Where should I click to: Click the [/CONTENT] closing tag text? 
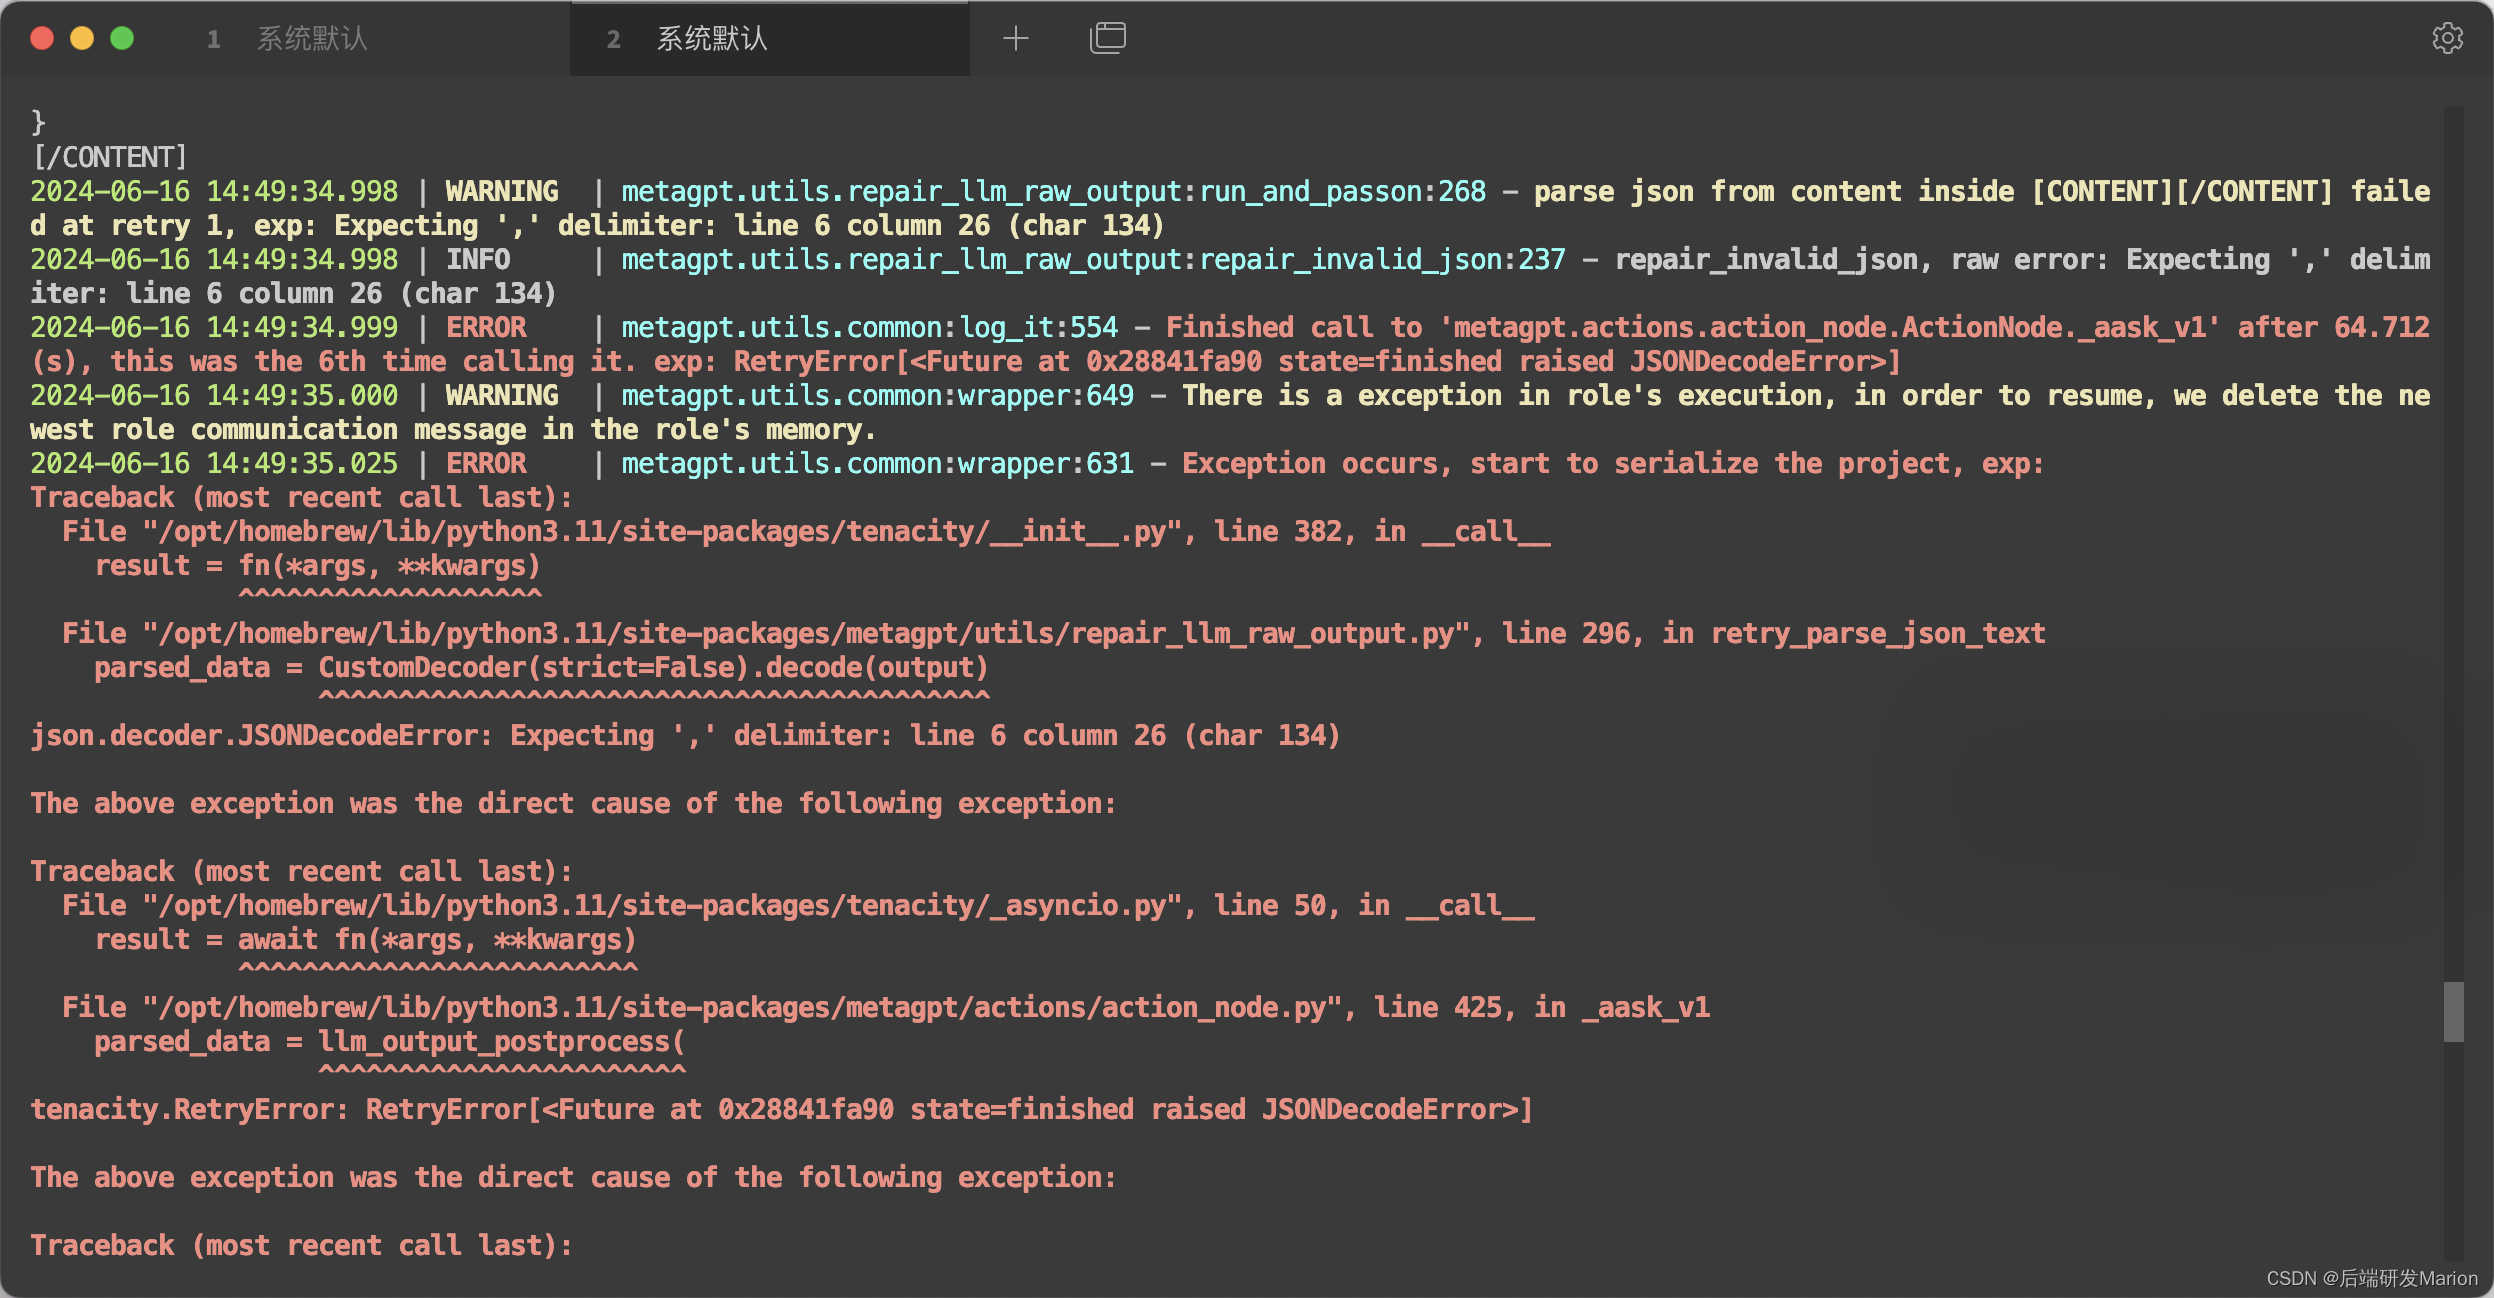coord(109,157)
